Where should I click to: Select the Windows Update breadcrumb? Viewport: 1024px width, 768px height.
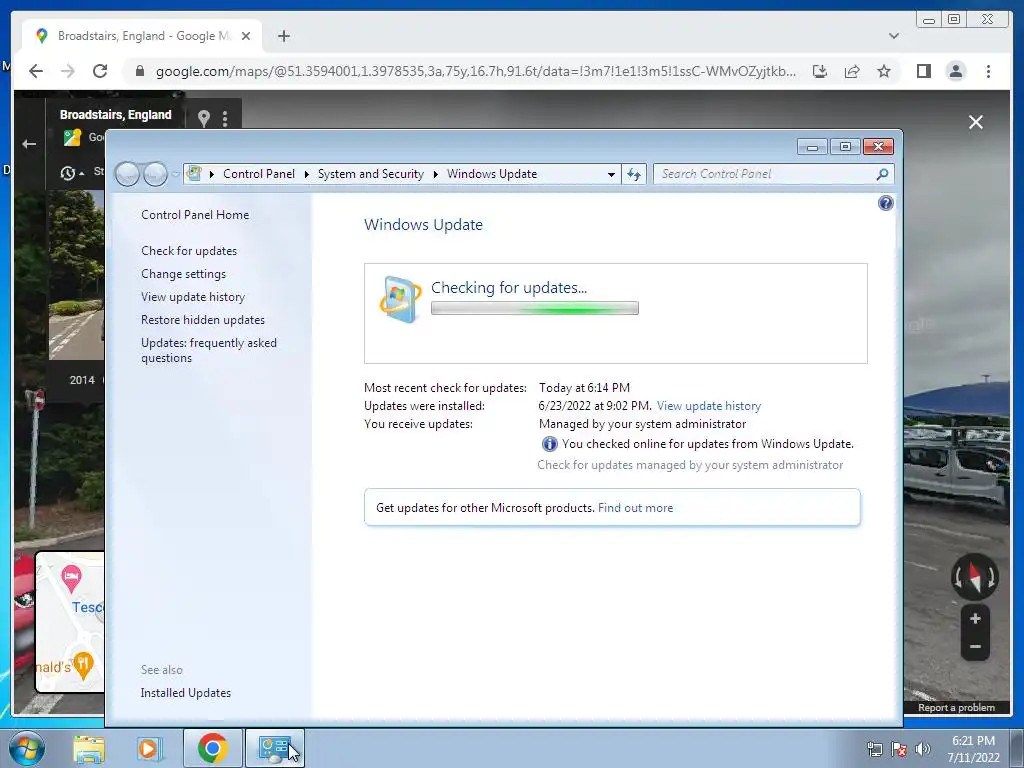coord(492,174)
